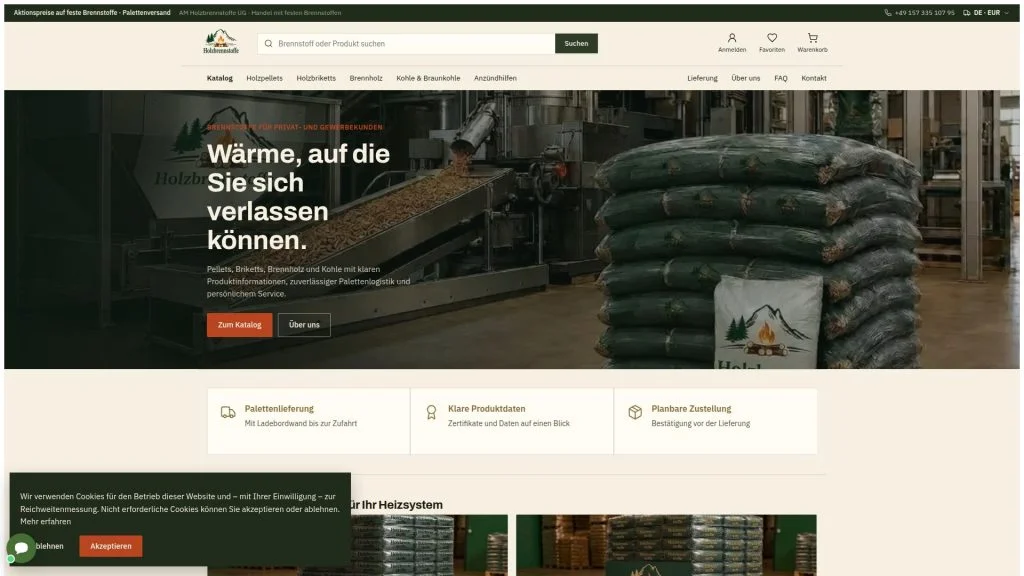Click the phone icon beside +49 number
Viewport: 1024px width, 576px height.
point(888,12)
